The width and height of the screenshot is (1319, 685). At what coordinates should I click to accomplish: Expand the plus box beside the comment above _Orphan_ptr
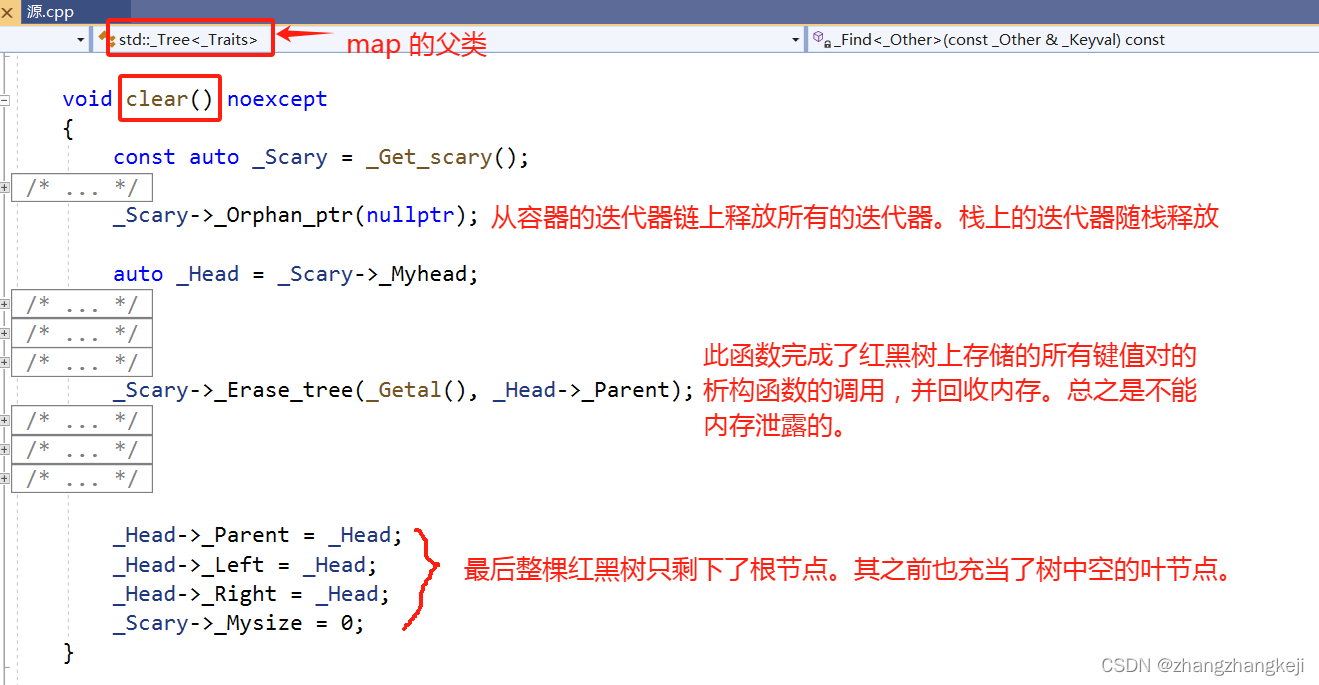5,187
